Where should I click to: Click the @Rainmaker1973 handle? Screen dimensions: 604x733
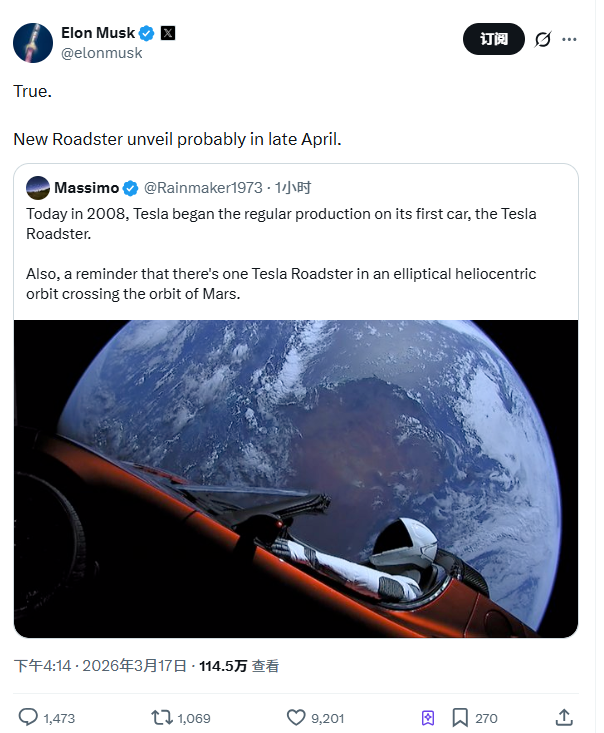click(x=203, y=188)
